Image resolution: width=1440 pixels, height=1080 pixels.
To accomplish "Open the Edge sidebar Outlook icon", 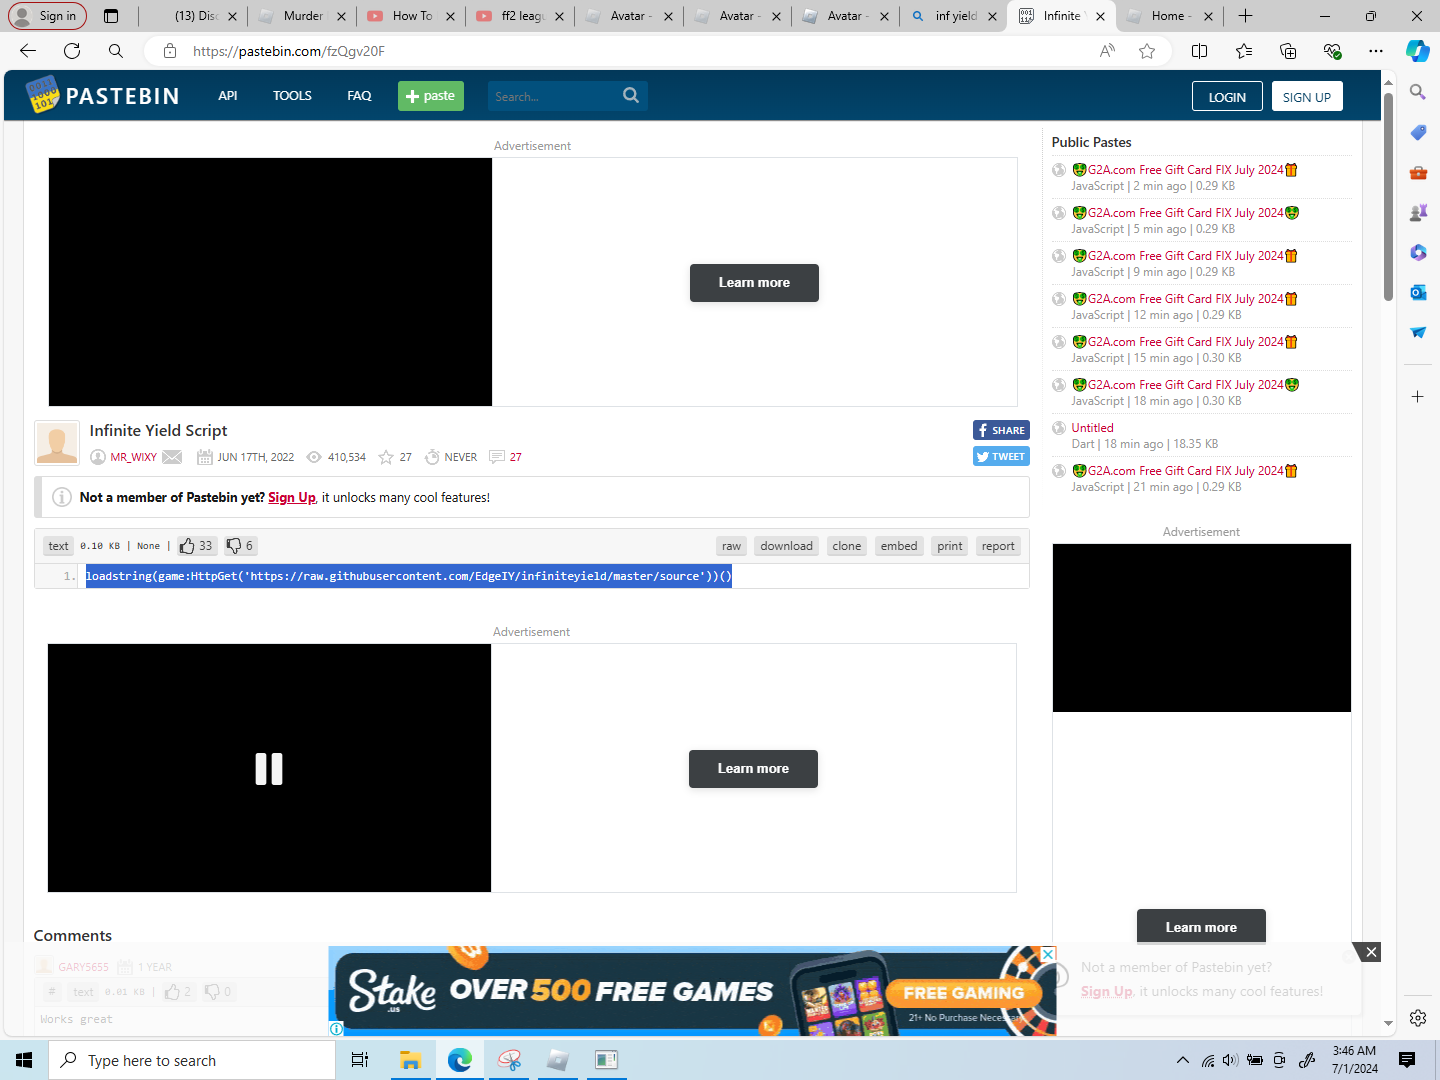I will 1418,292.
